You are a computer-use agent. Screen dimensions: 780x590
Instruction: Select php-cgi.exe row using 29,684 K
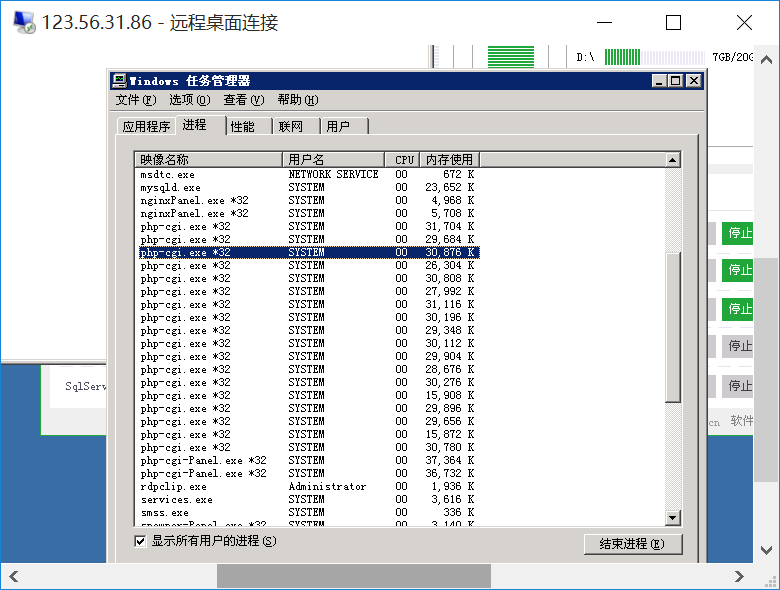coord(307,239)
